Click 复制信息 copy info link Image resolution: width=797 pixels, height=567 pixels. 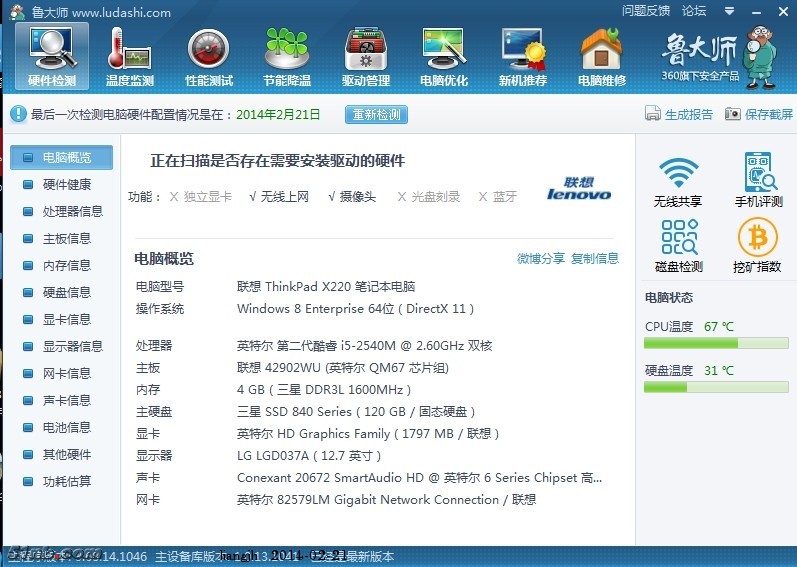tap(595, 259)
